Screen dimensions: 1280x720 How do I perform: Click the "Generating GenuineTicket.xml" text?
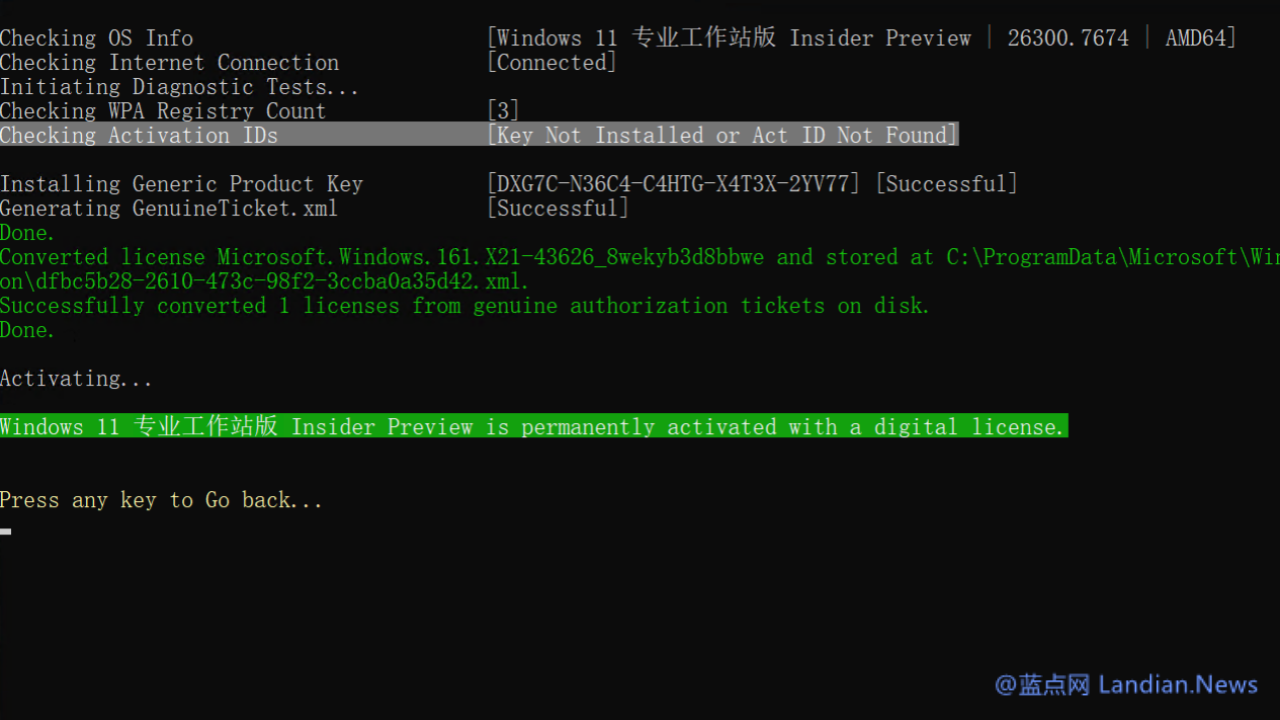[x=169, y=208]
